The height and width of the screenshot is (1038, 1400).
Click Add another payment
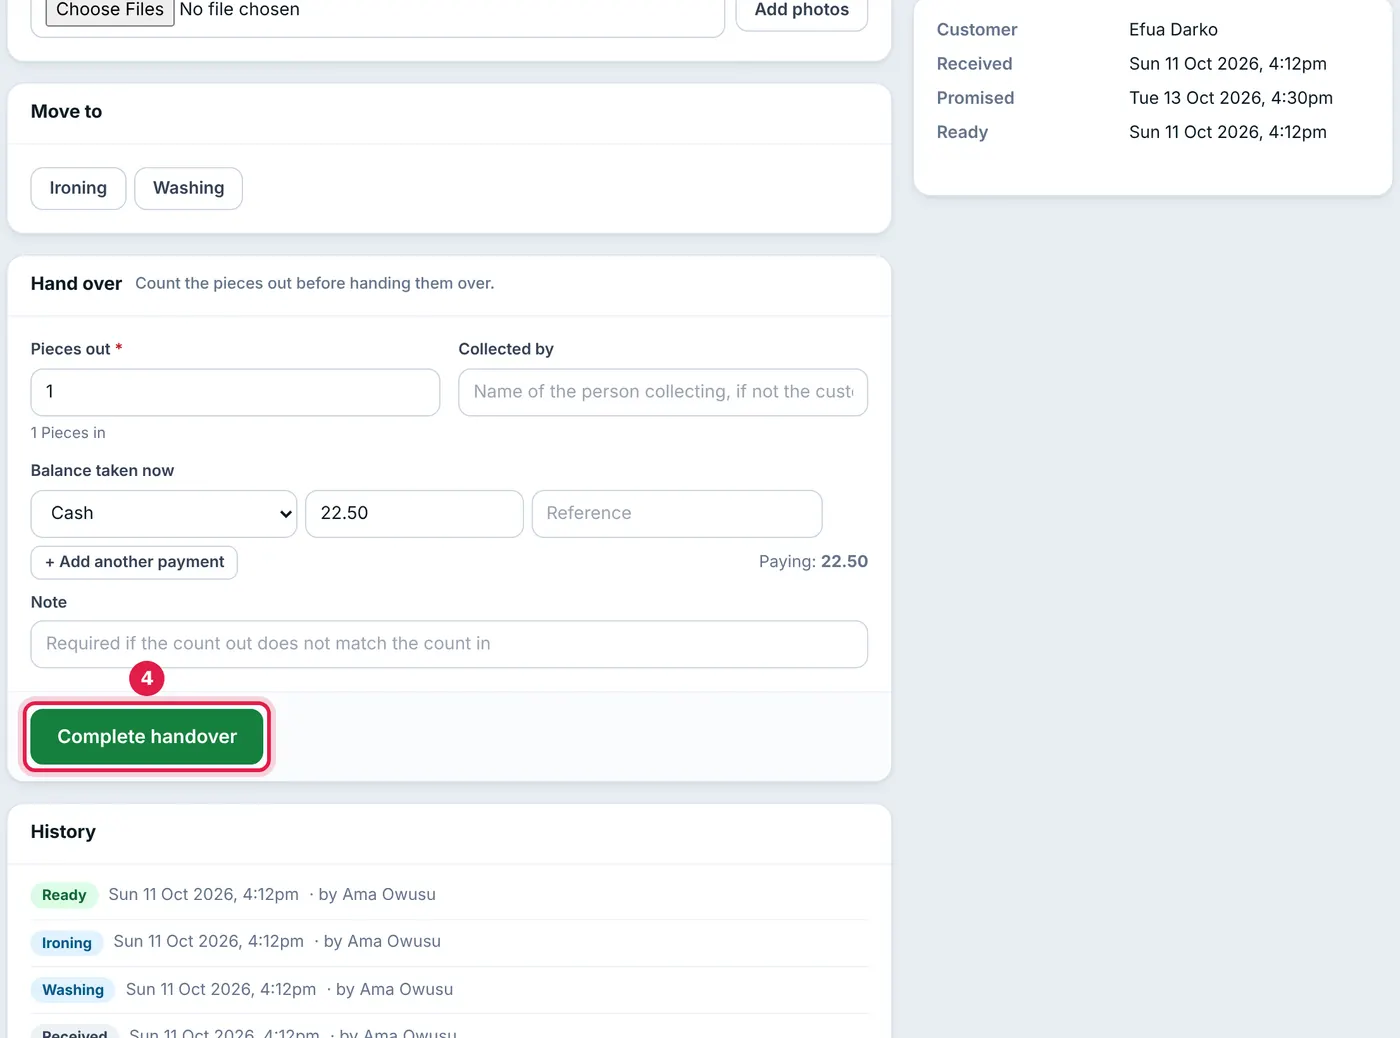pos(134,562)
